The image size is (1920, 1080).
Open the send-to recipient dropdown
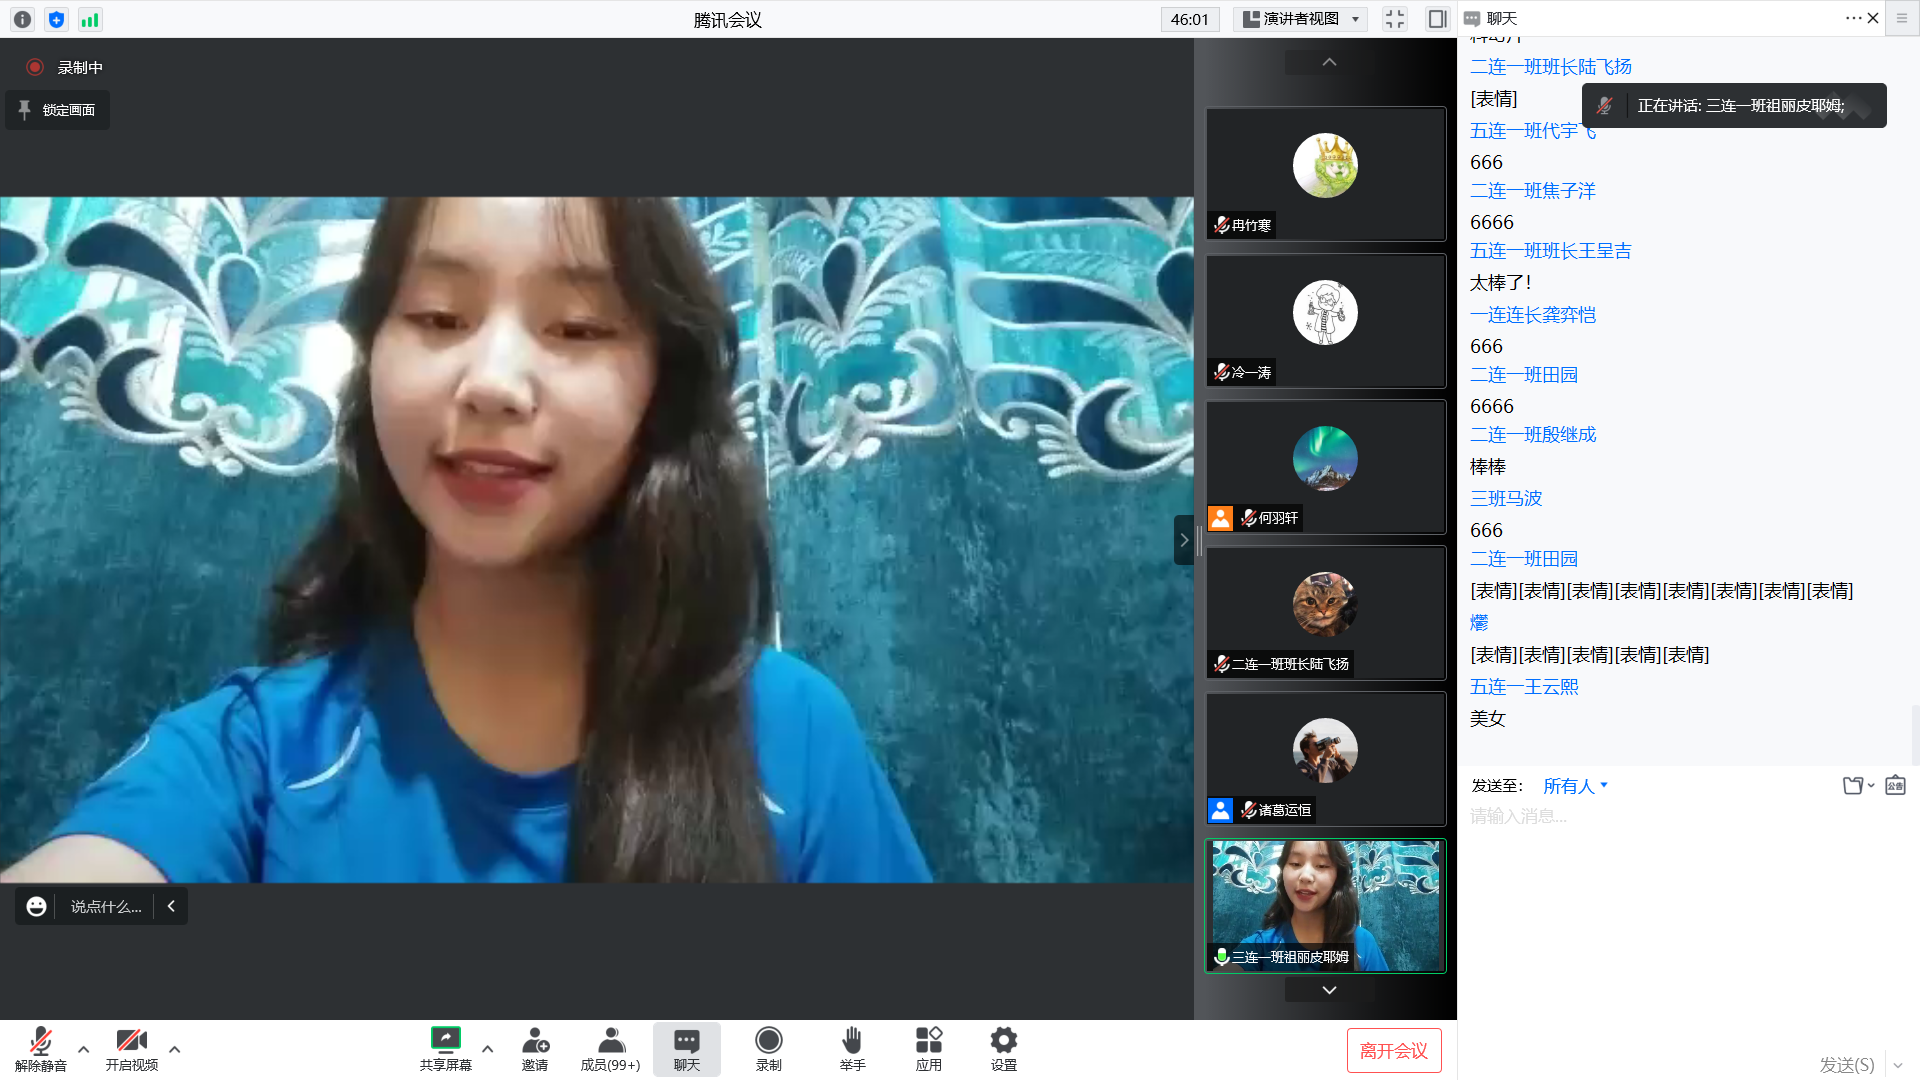coord(1575,786)
